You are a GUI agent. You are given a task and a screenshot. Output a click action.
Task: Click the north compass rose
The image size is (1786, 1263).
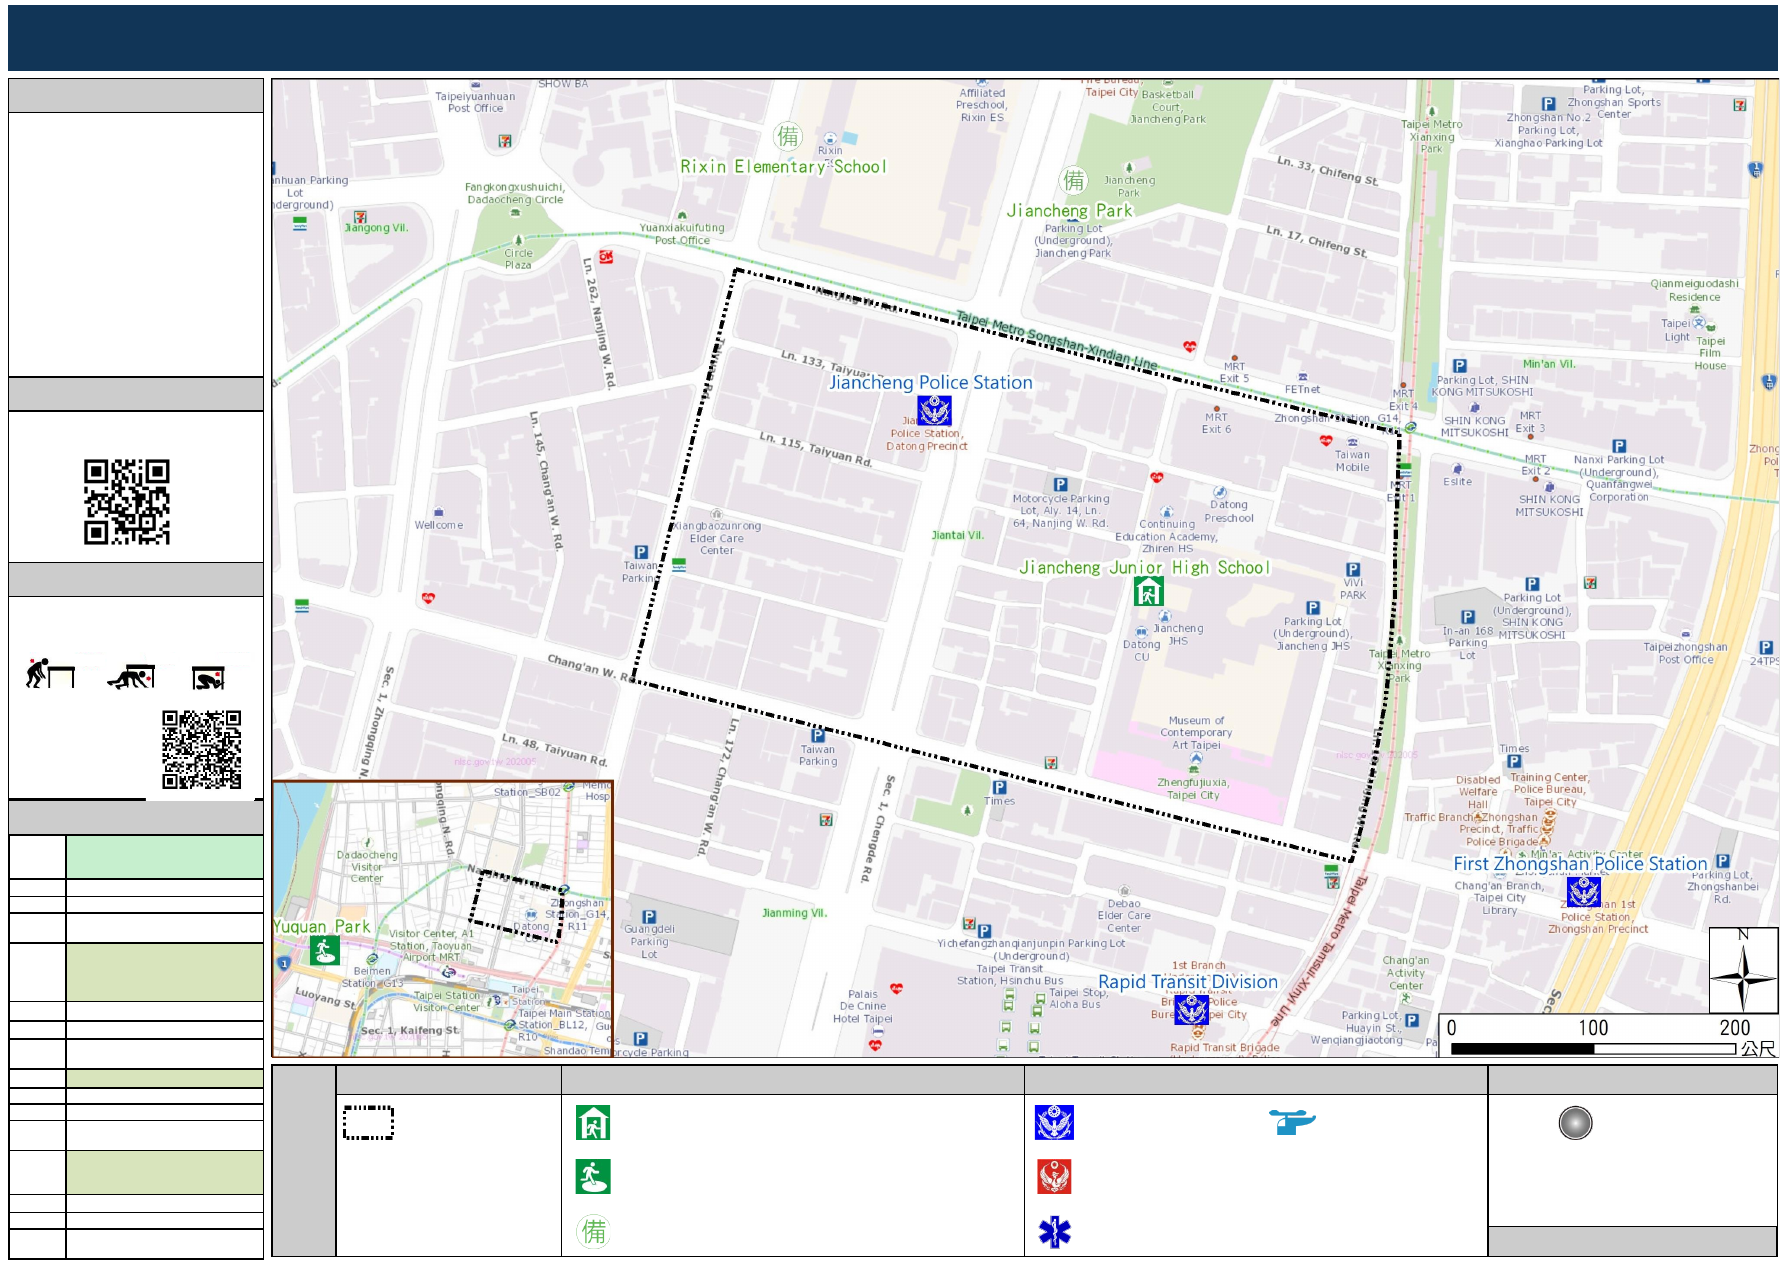click(x=1743, y=971)
